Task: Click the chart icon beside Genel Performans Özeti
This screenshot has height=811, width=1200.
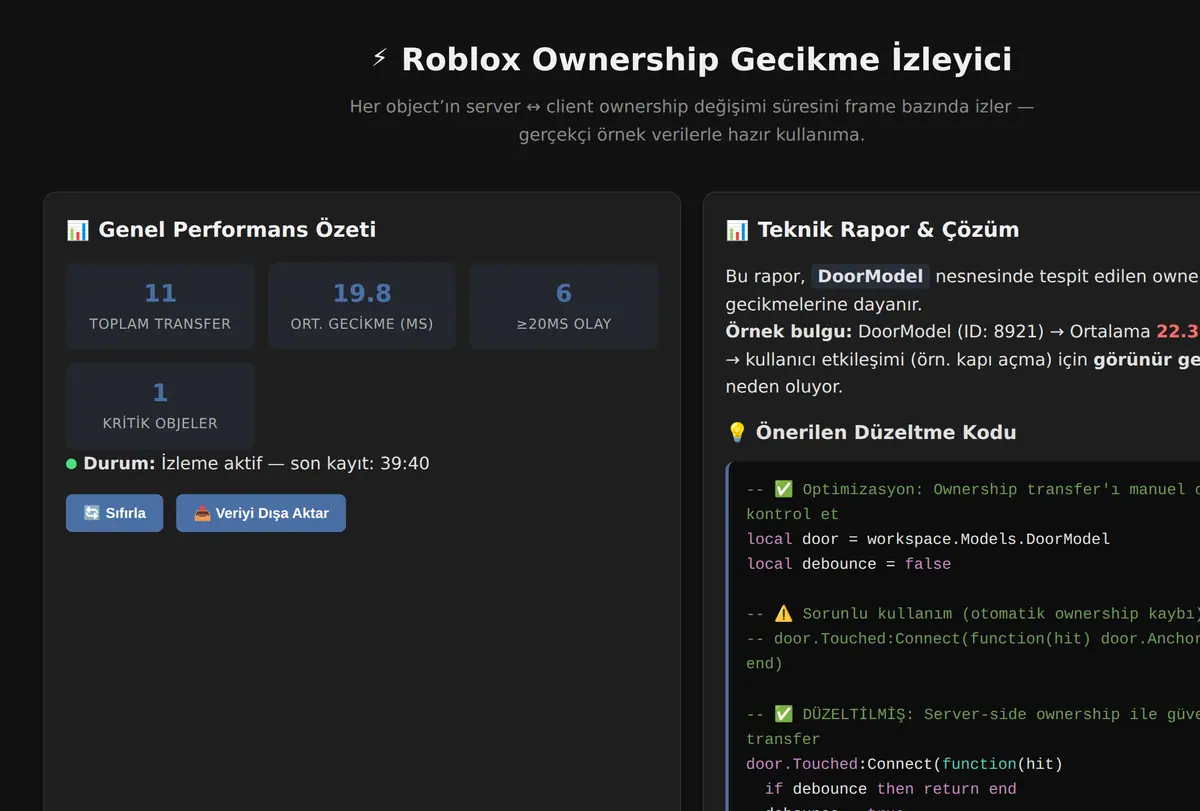Action: point(77,230)
